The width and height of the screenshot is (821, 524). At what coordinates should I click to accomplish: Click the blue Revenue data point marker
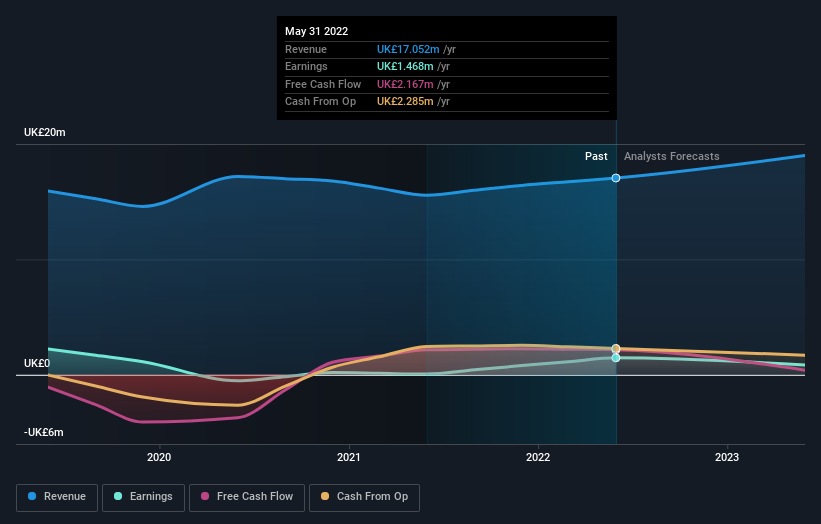pyautogui.click(x=616, y=178)
